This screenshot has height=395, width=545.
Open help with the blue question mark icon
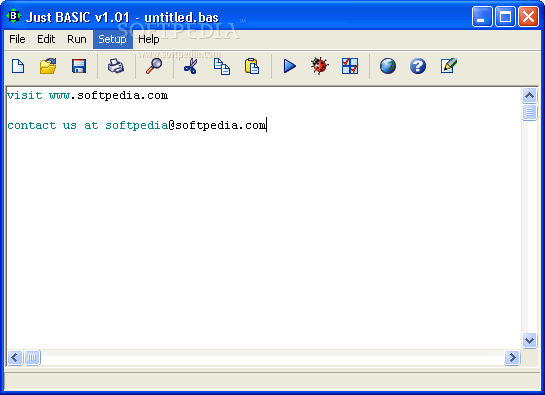418,66
